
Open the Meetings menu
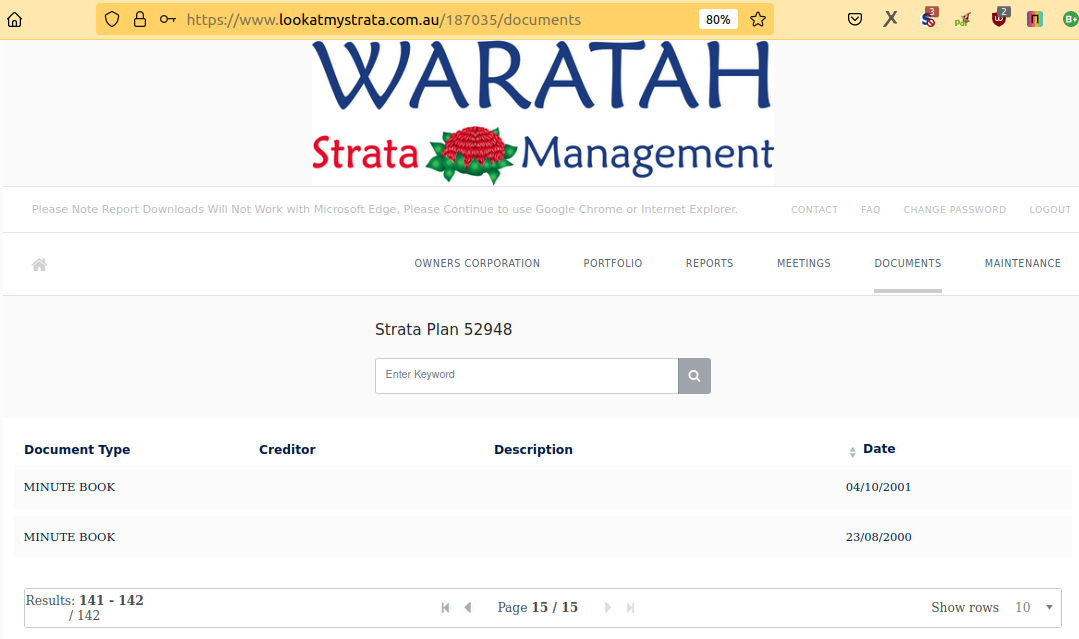click(x=804, y=263)
